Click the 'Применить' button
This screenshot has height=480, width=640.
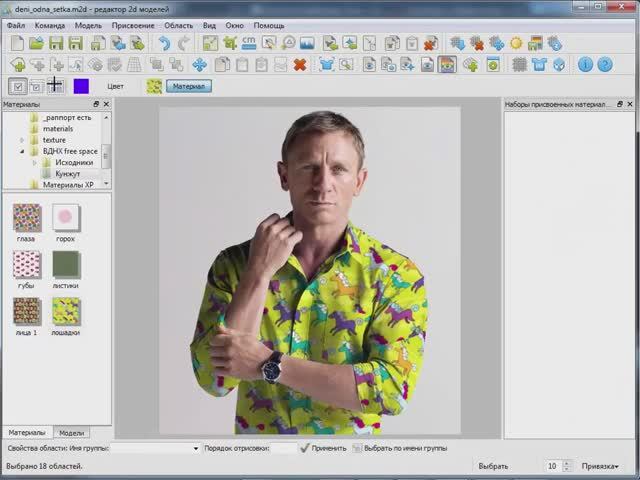(x=323, y=448)
